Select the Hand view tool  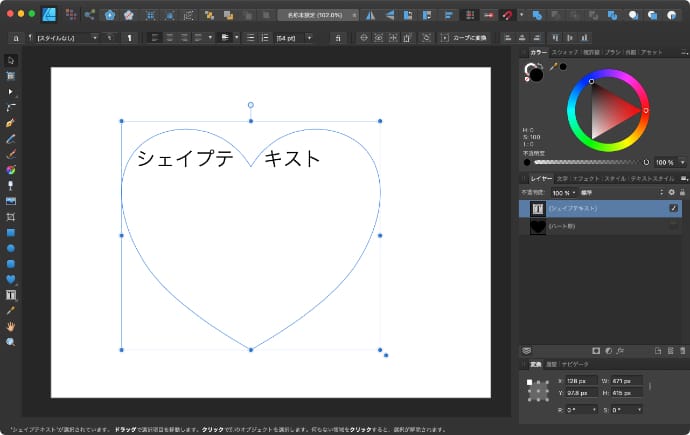11,326
